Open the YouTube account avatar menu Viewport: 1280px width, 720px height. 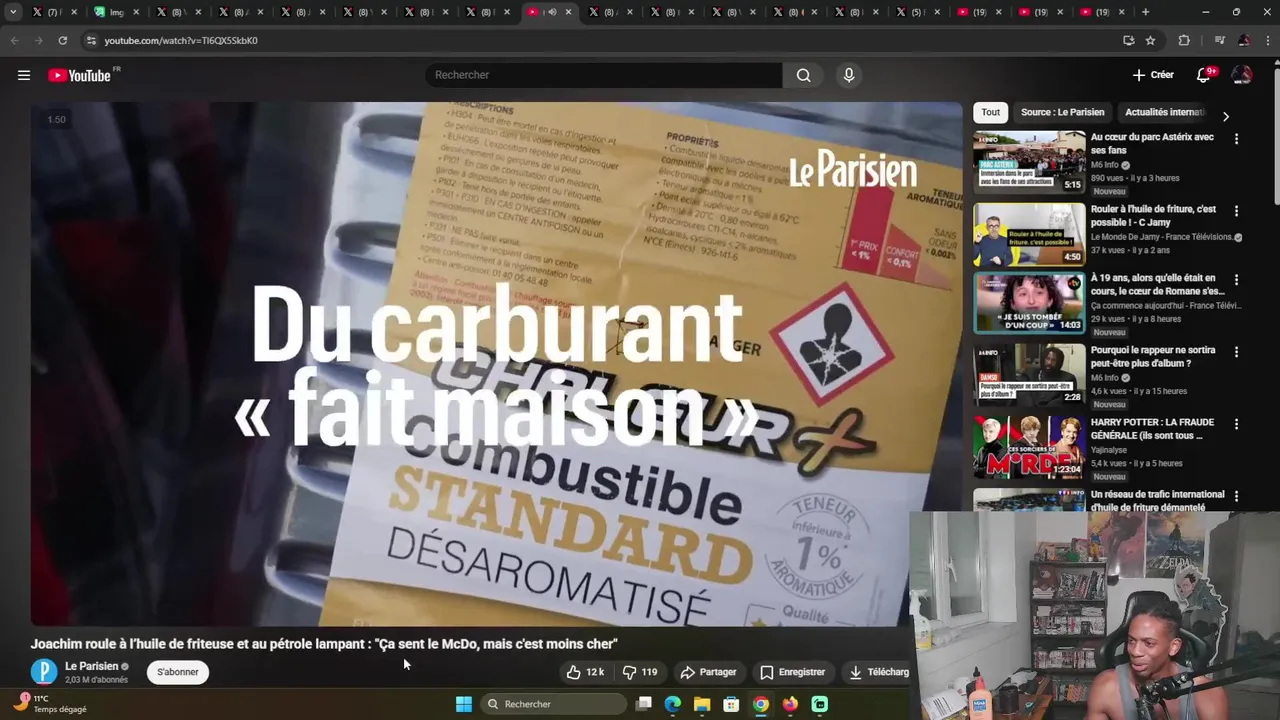coord(1242,75)
